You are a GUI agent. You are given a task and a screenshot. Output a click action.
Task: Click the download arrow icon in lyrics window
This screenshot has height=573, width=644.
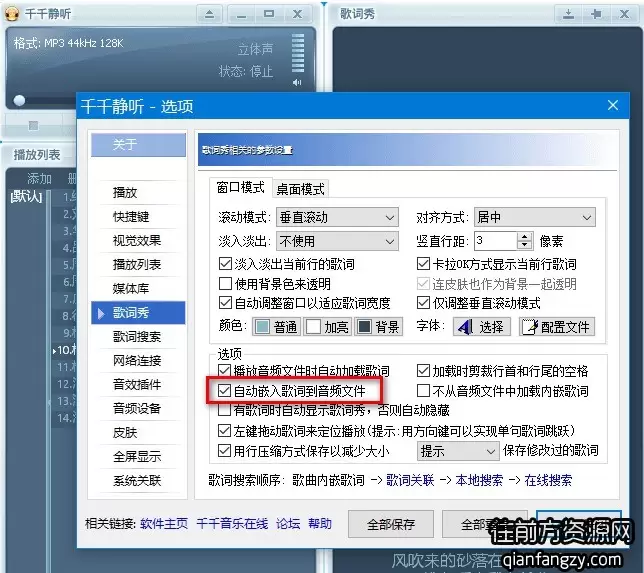(568, 14)
